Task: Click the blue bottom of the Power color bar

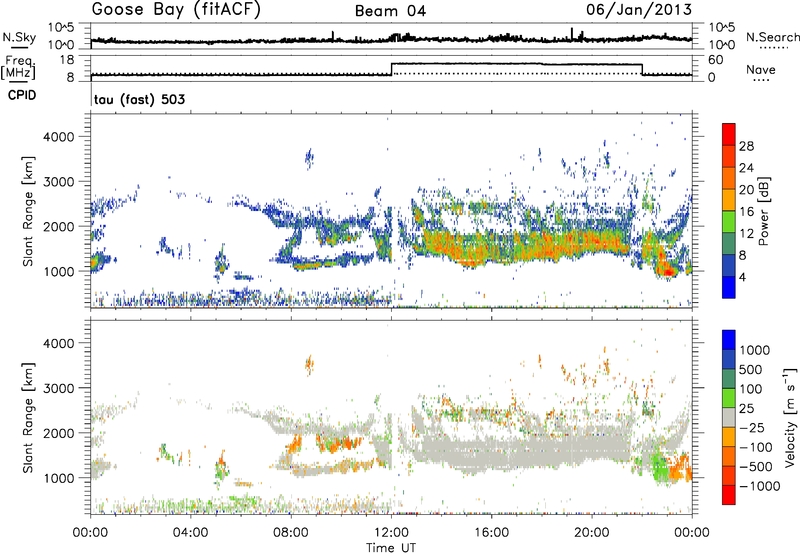Action: (x=729, y=287)
